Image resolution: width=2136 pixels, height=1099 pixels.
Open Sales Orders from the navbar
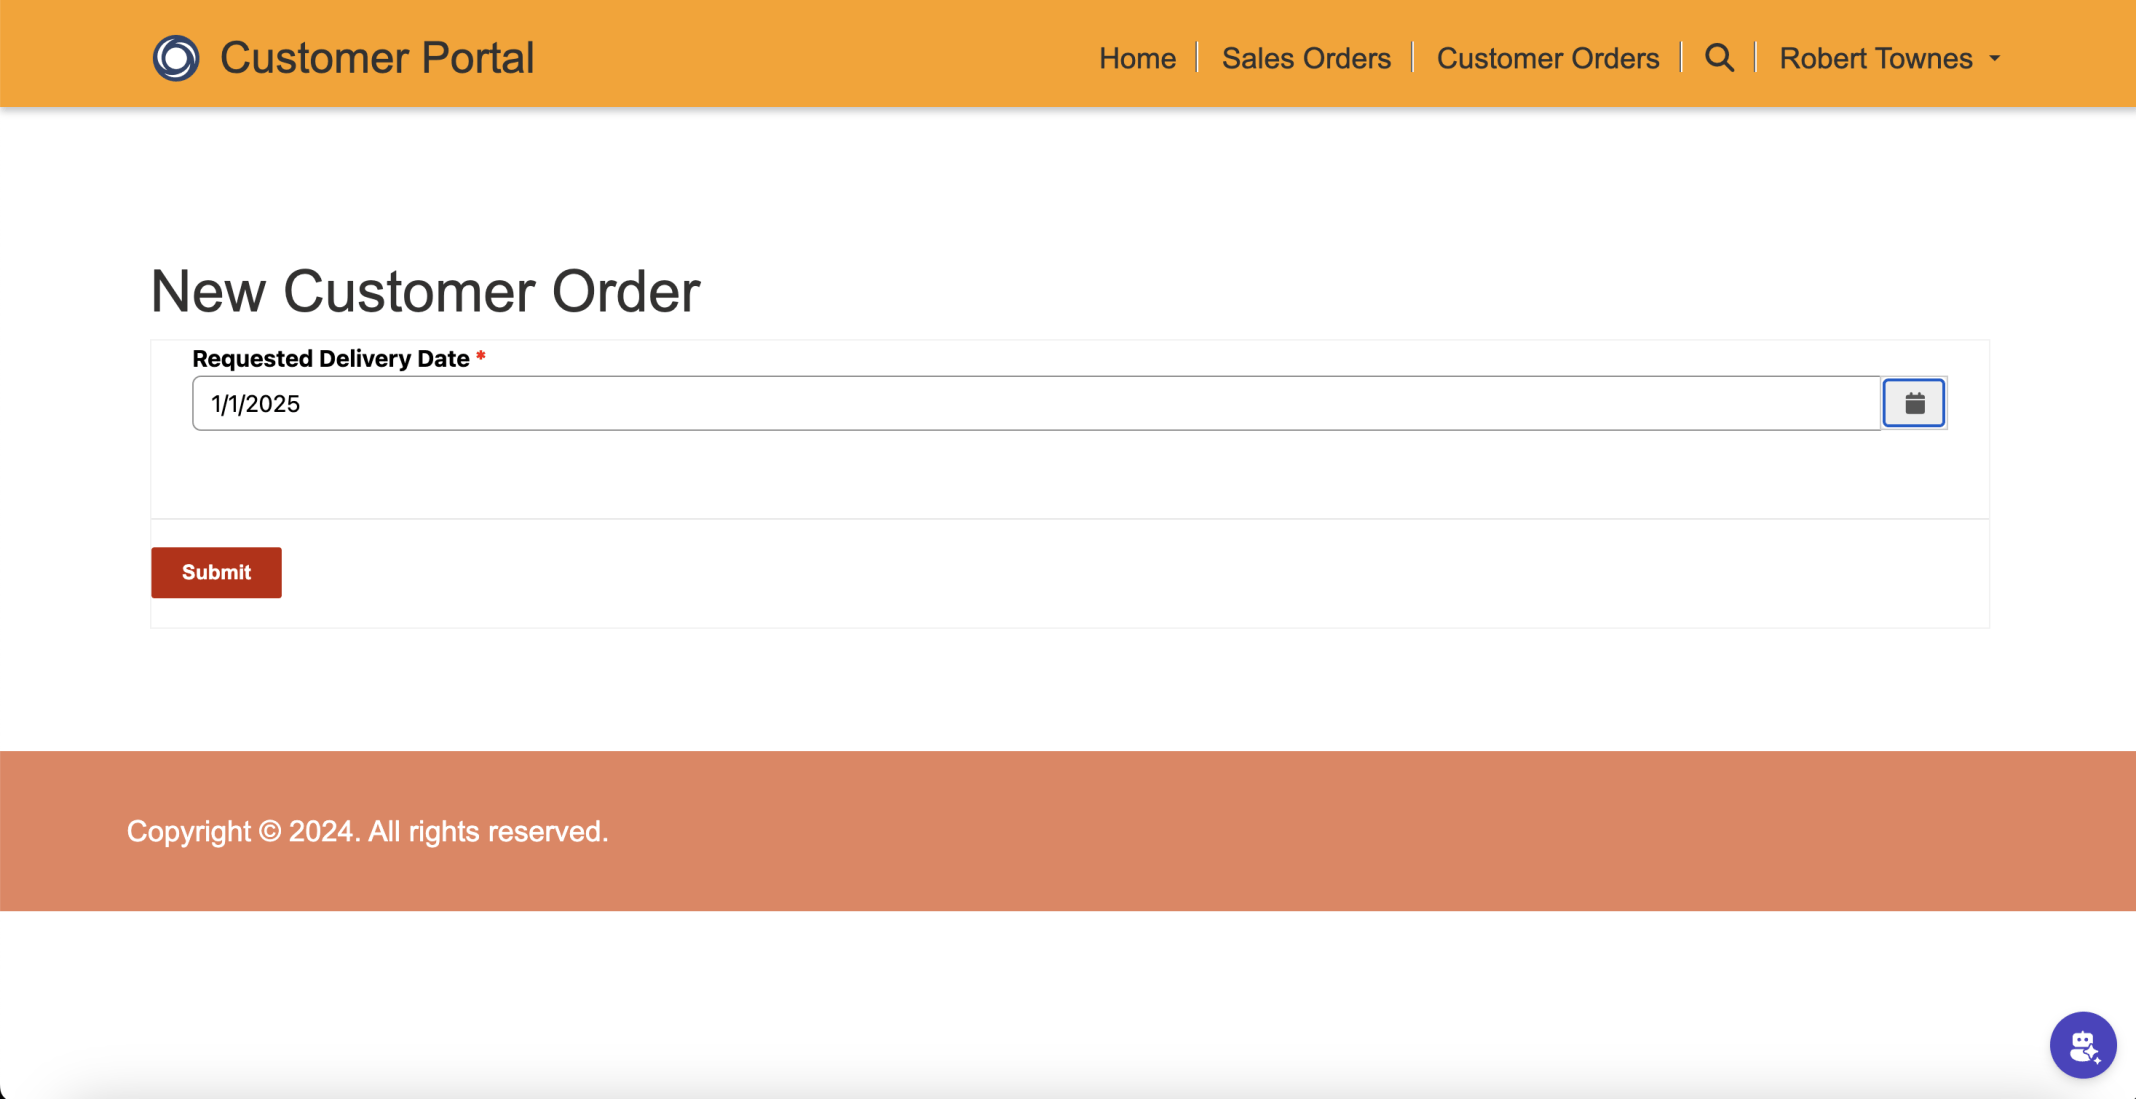[1306, 59]
